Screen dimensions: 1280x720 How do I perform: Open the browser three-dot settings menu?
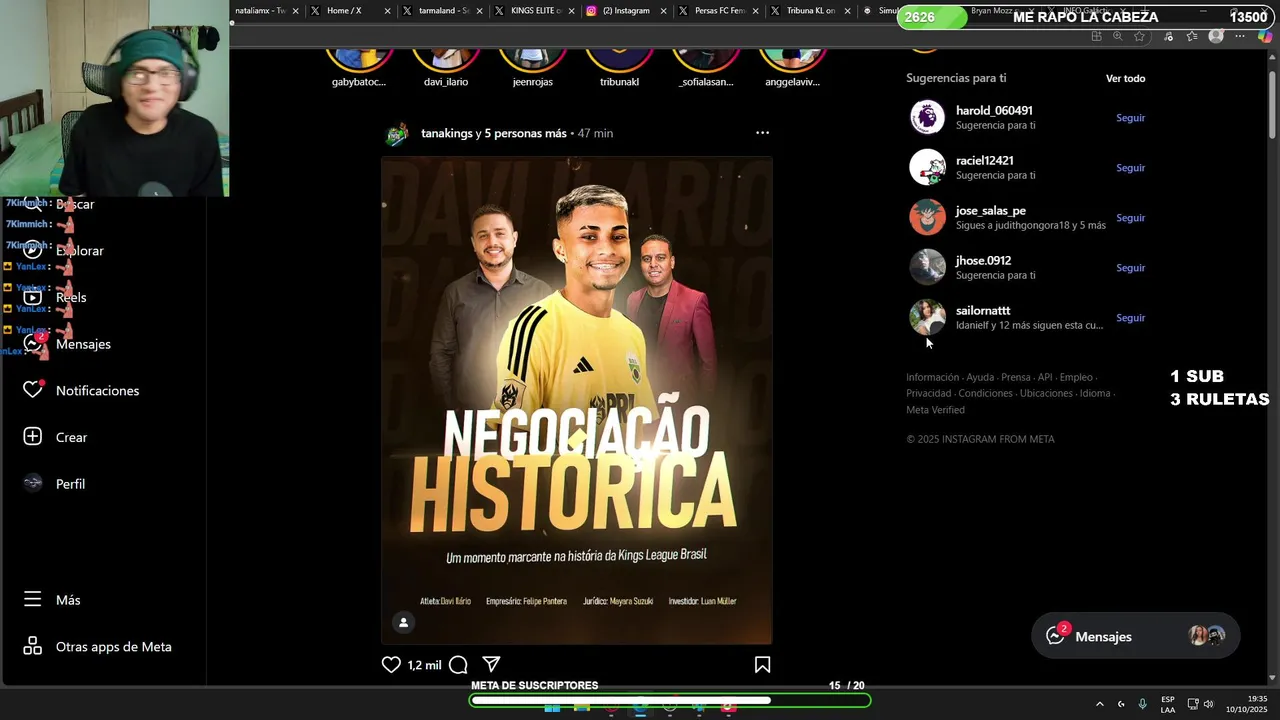[x=1240, y=36]
